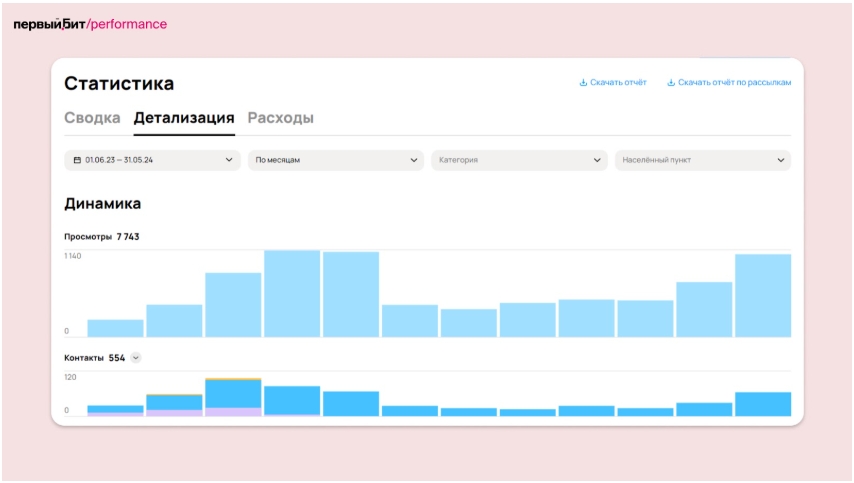This screenshot has width=854, height=483.
Task: Click the calendar icon in date field
Action: point(77,160)
